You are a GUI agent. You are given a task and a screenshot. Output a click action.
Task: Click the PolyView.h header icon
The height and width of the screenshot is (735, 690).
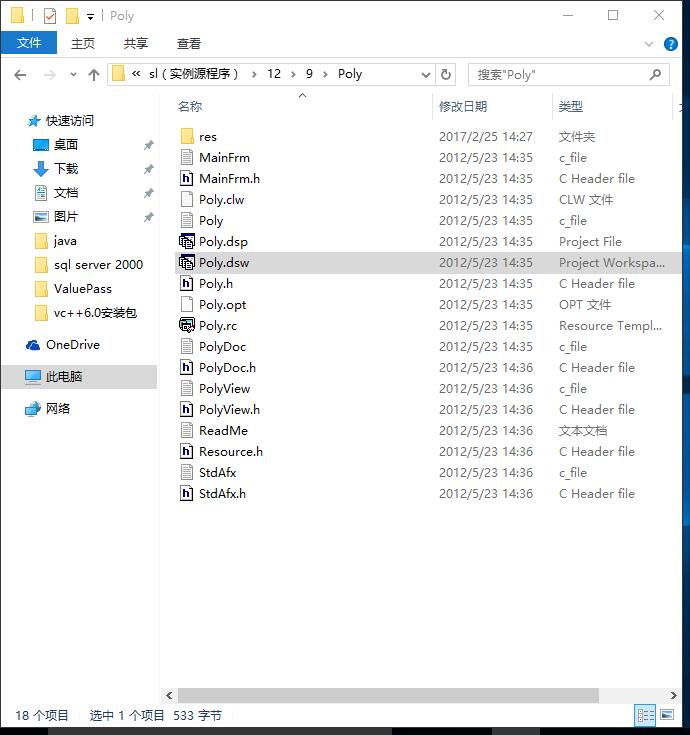[x=187, y=410]
